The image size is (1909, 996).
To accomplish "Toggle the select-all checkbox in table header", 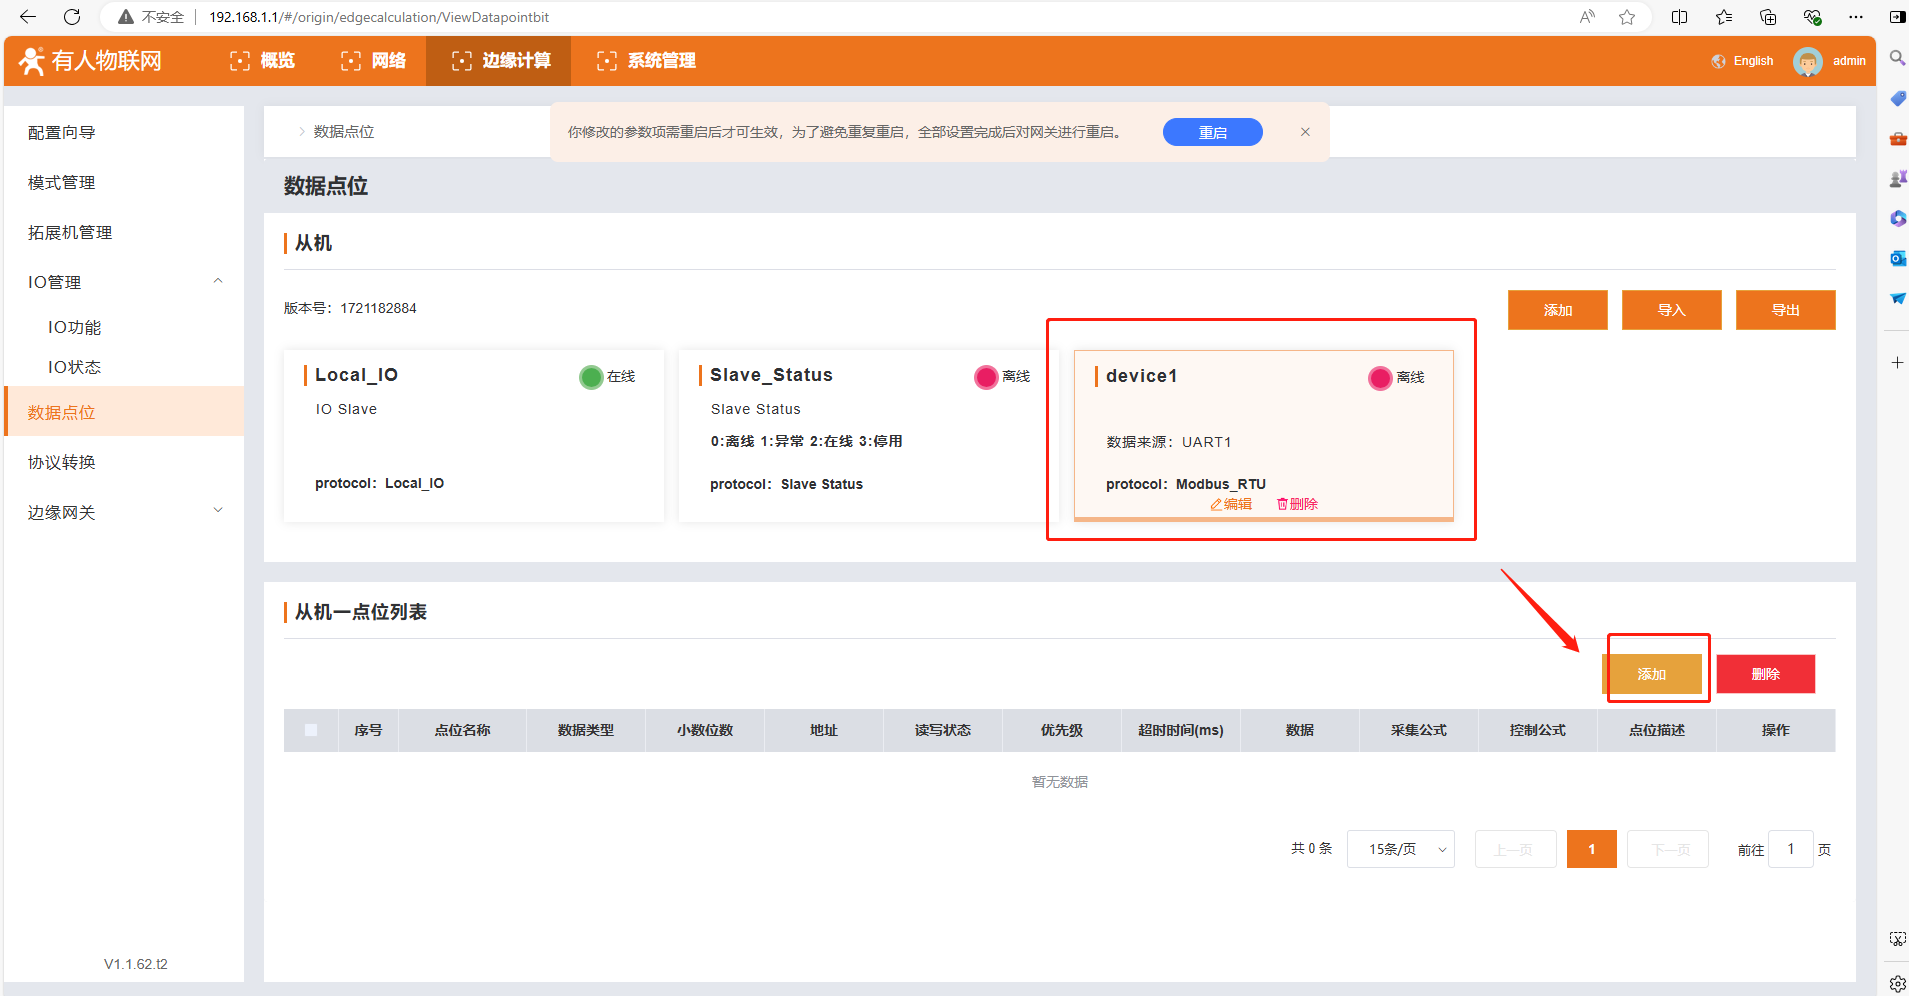I will pos(311,730).
